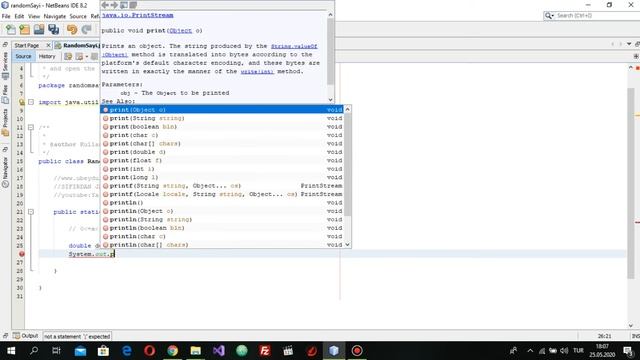This screenshot has height=360, width=640.
Task: Click the NetBeans taskbar icon
Action: [x=334, y=351]
